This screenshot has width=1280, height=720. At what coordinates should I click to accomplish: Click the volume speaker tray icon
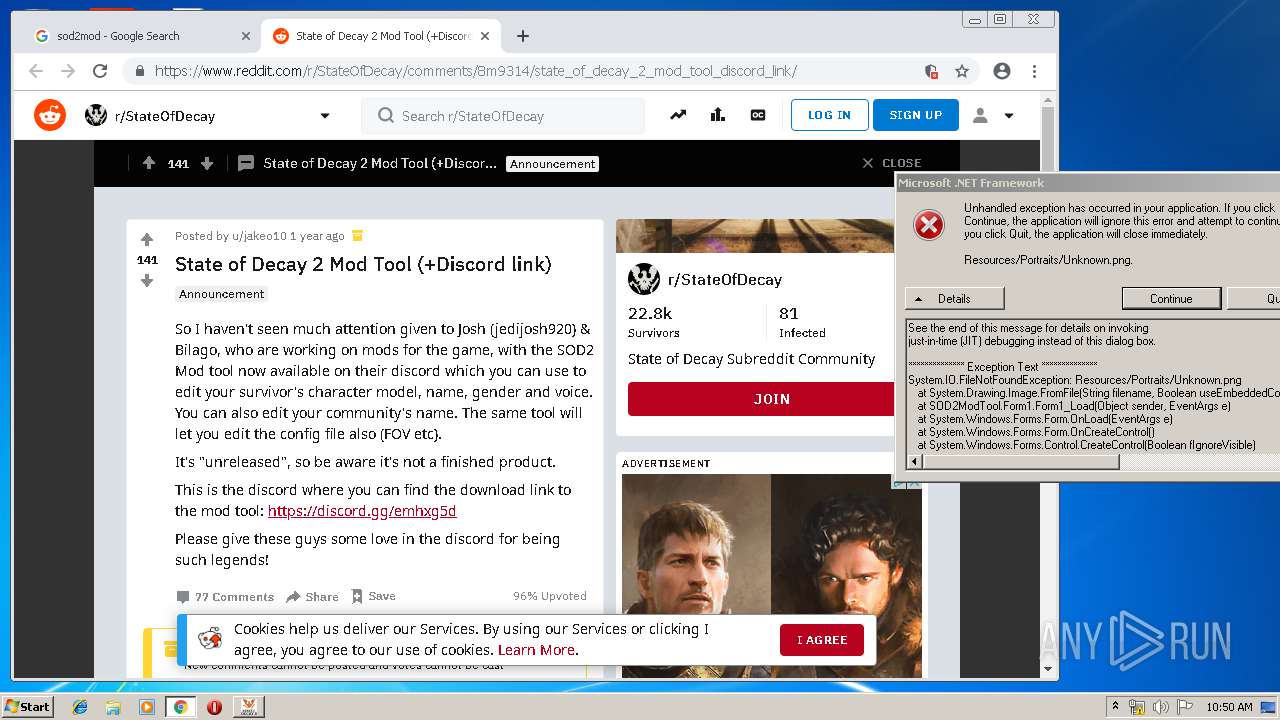tap(1162, 707)
